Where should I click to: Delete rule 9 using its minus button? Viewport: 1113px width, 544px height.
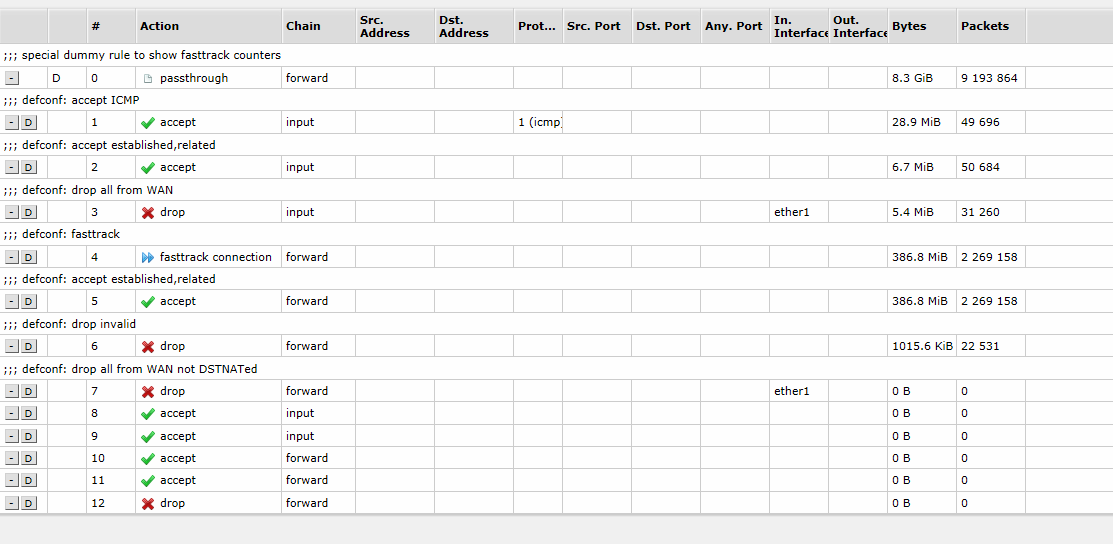pos(11,436)
